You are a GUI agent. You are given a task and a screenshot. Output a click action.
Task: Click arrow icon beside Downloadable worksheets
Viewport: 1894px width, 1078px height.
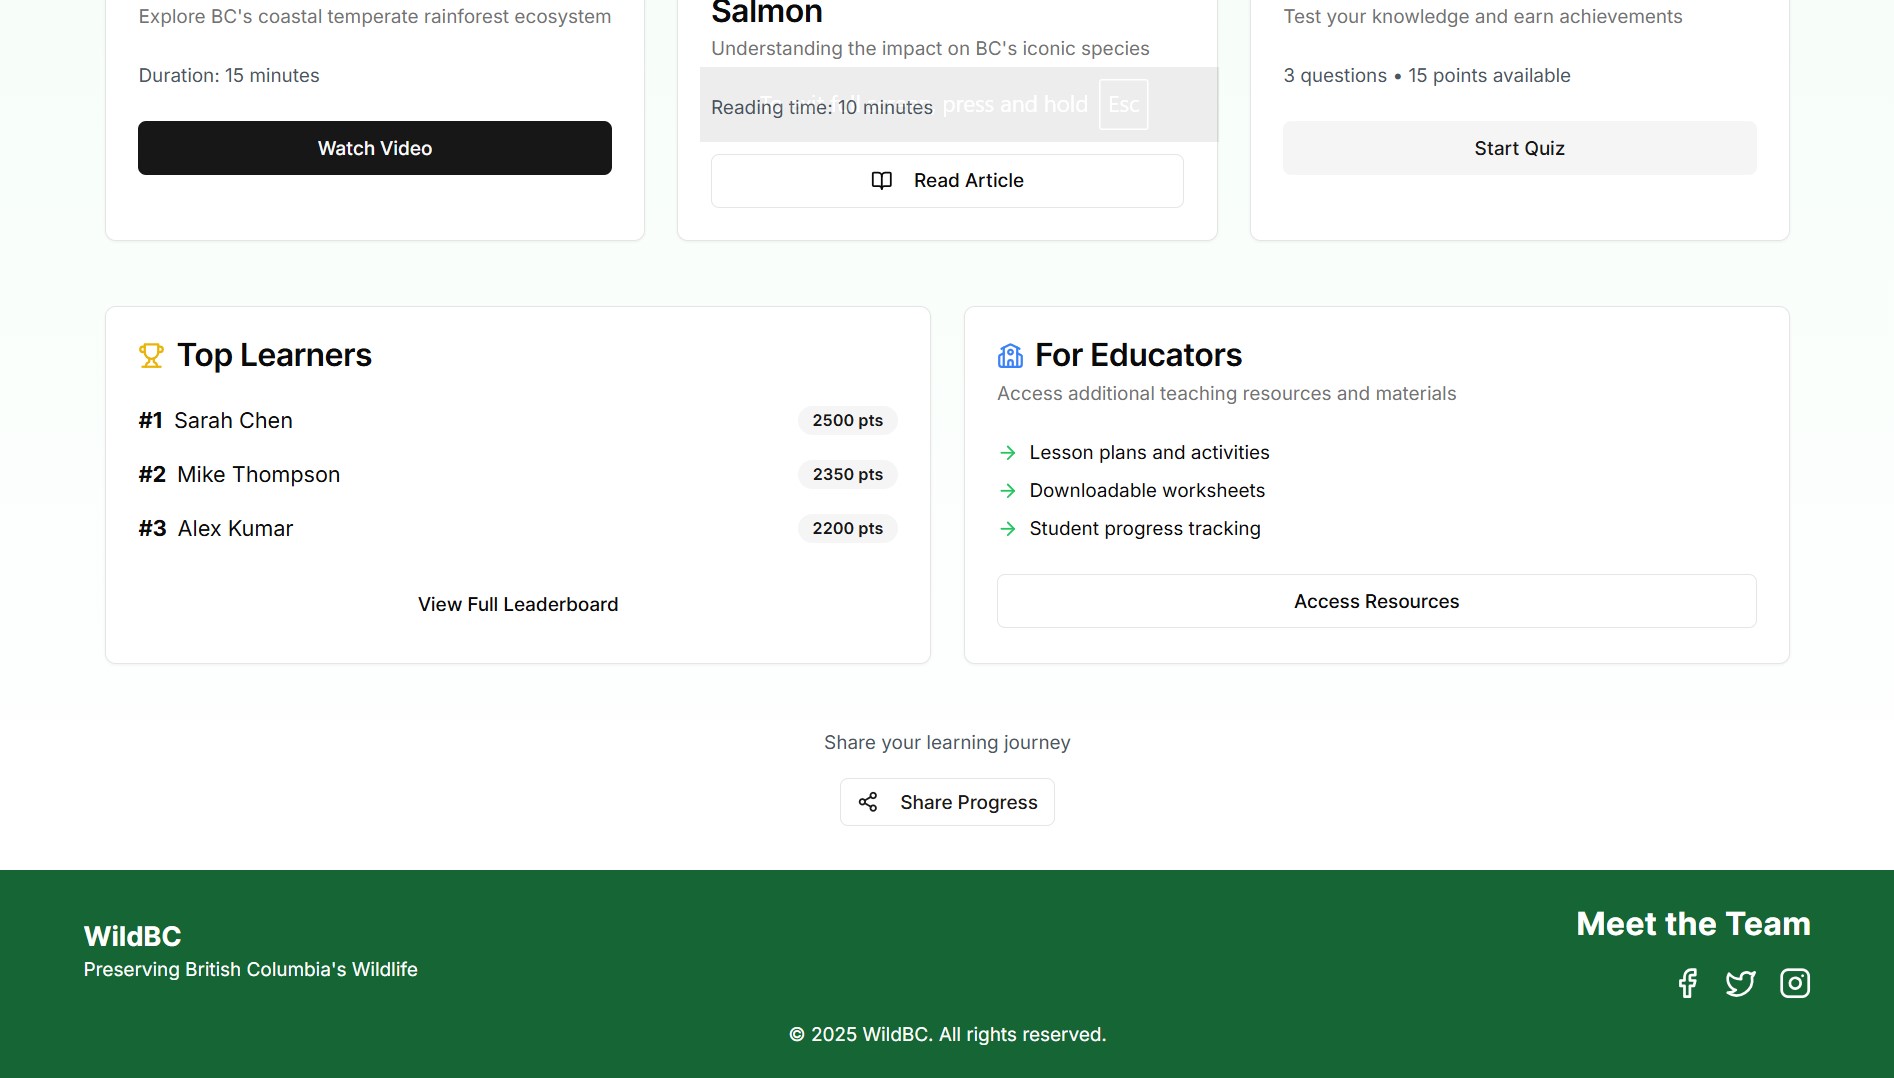[1008, 491]
